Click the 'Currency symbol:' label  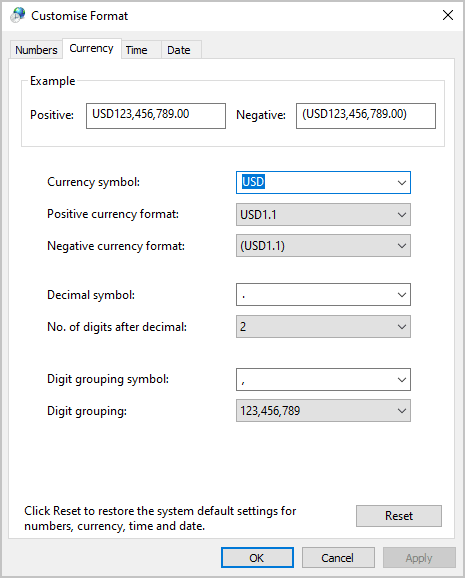[x=93, y=182]
